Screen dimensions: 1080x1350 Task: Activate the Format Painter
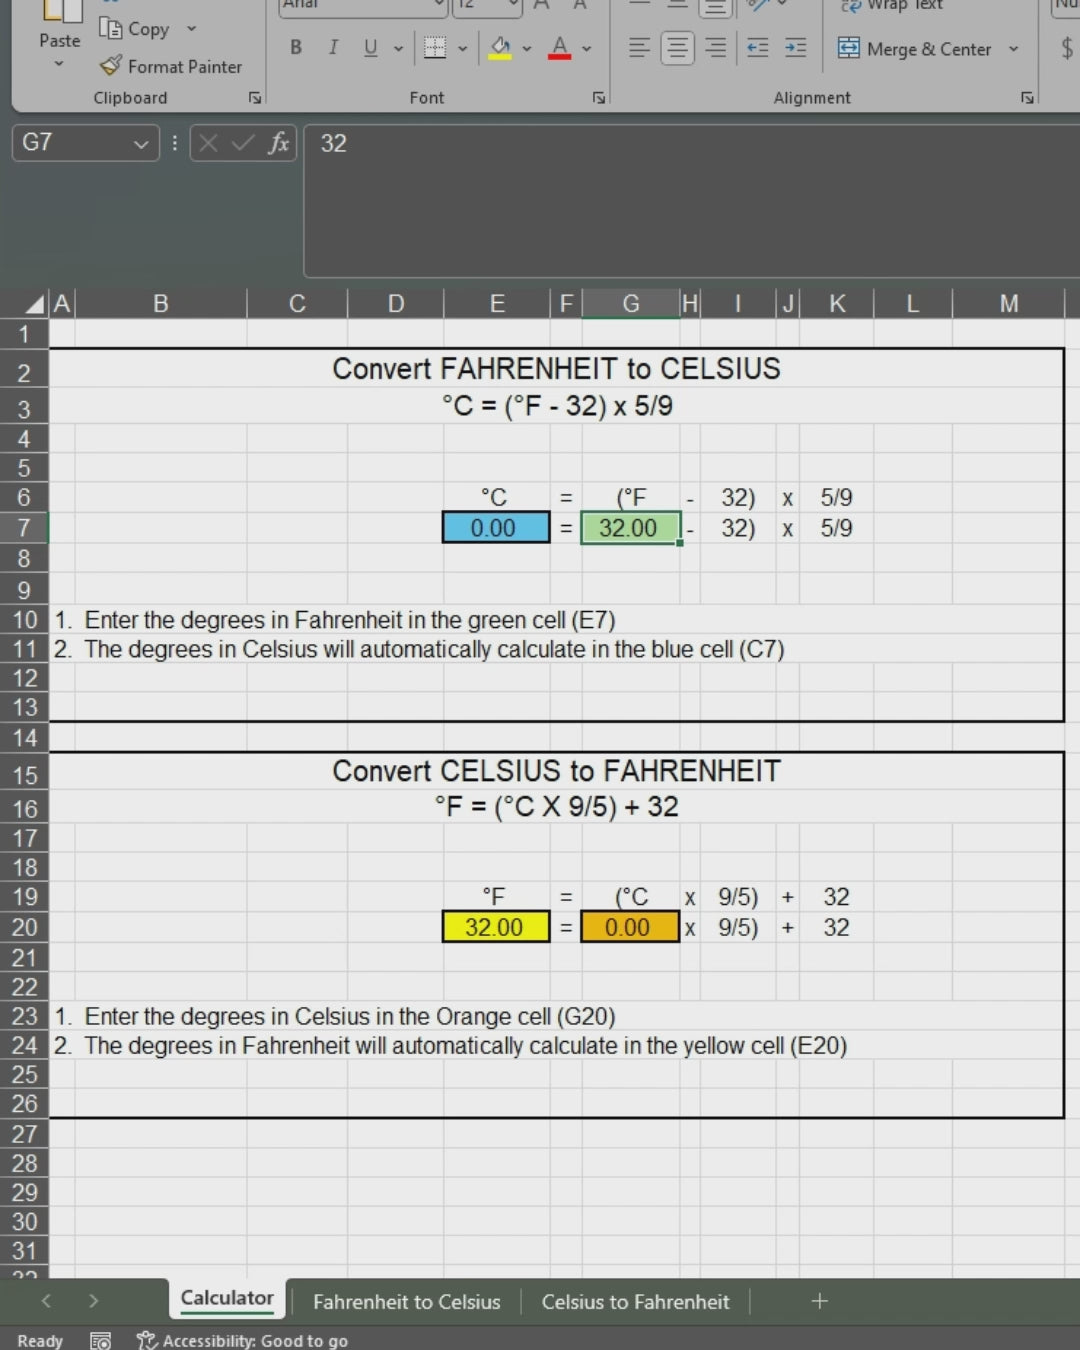171,67
